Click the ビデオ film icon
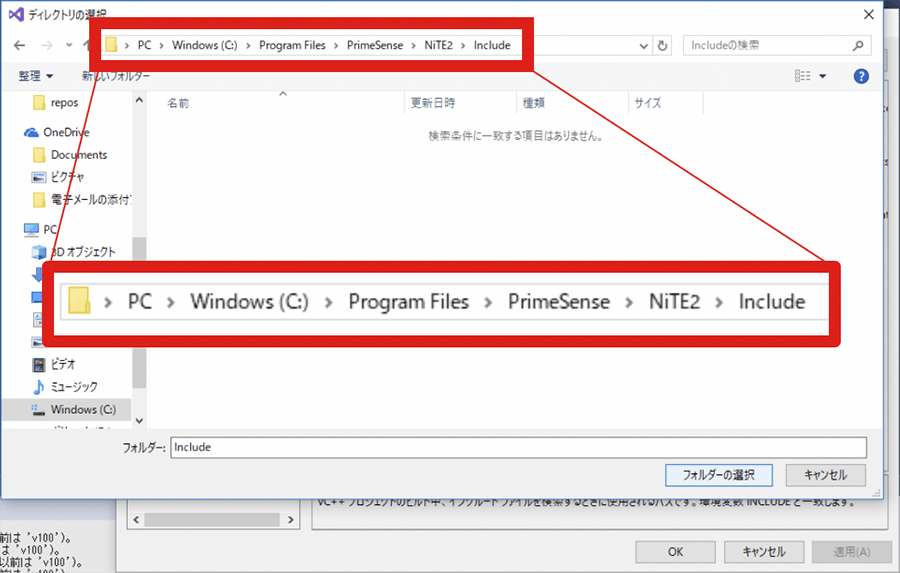Image resolution: width=900 pixels, height=573 pixels. point(38,365)
